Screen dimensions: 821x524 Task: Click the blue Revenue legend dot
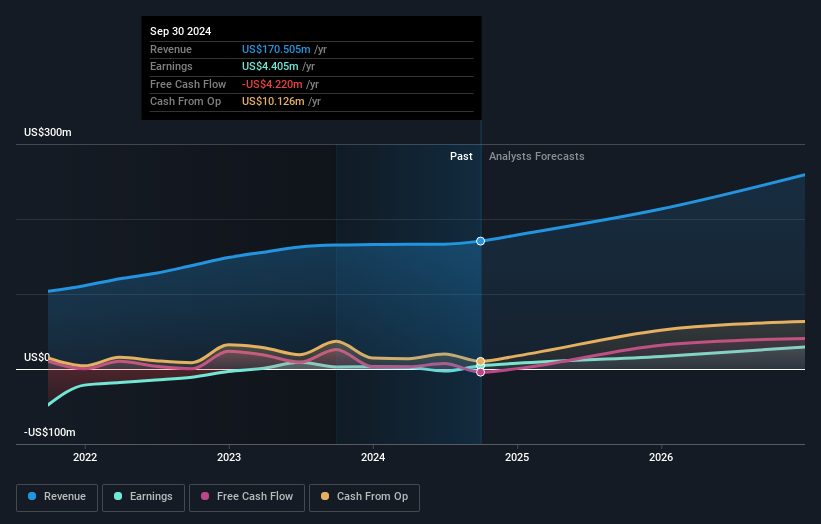point(32,496)
